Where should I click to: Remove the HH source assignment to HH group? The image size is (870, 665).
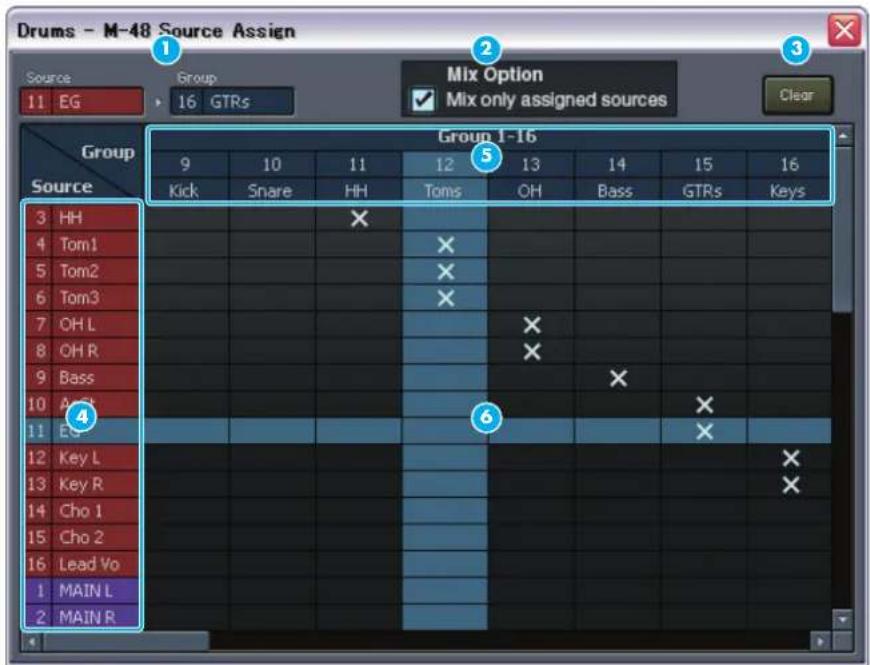tap(359, 219)
